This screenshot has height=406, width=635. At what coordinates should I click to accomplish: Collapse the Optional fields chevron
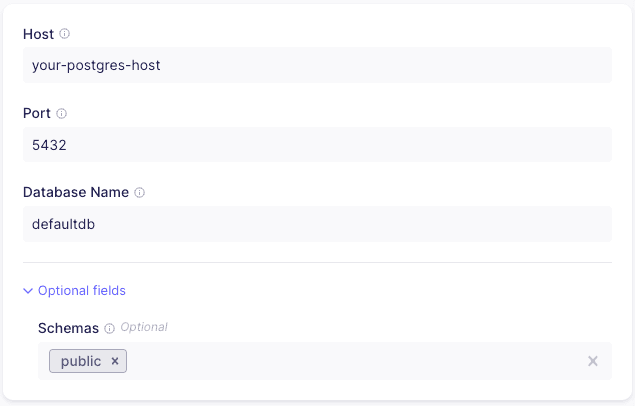pyautogui.click(x=28, y=291)
